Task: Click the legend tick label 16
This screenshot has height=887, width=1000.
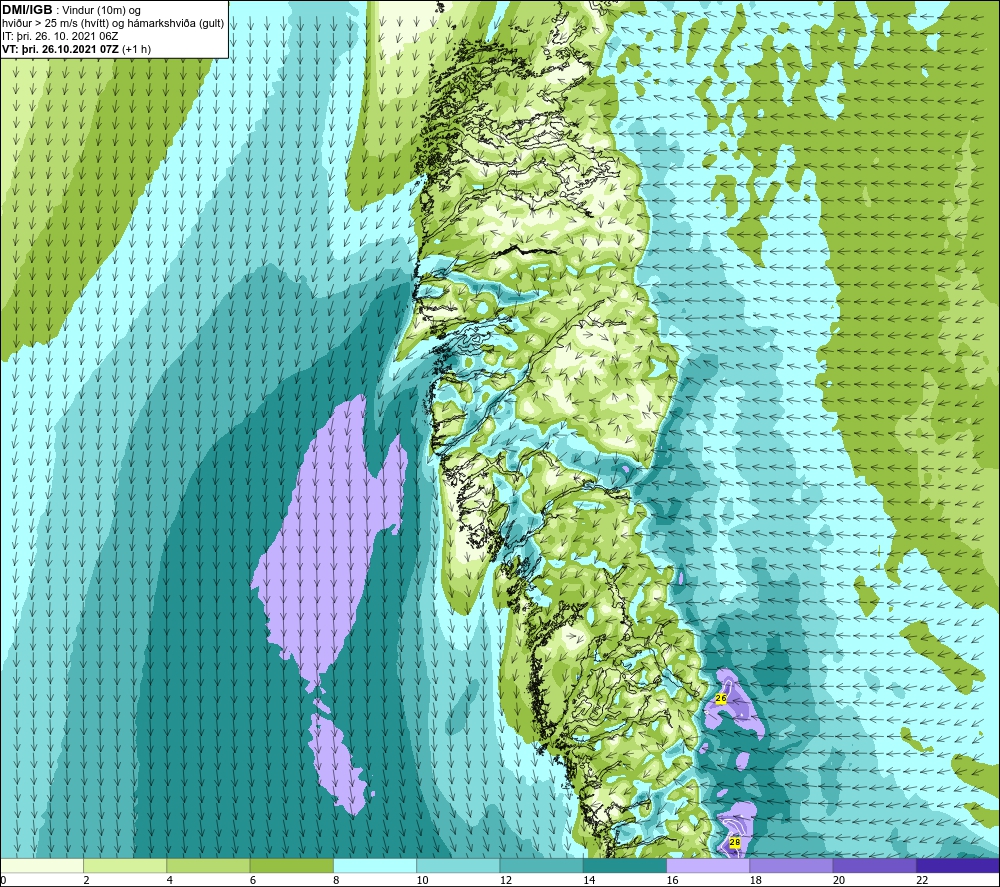Action: 672,880
